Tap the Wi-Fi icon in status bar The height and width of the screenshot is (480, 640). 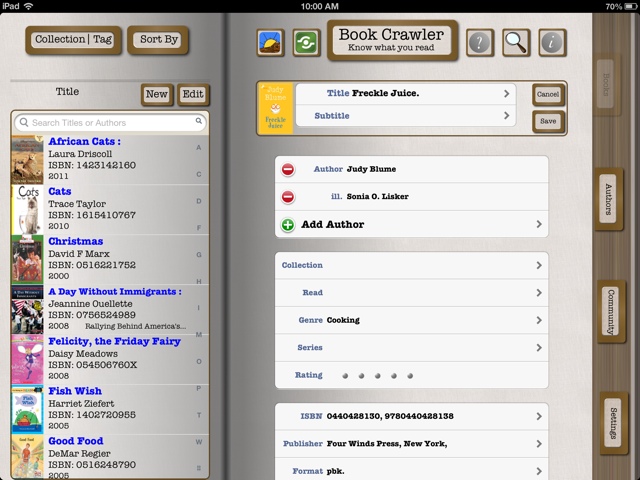point(29,6)
